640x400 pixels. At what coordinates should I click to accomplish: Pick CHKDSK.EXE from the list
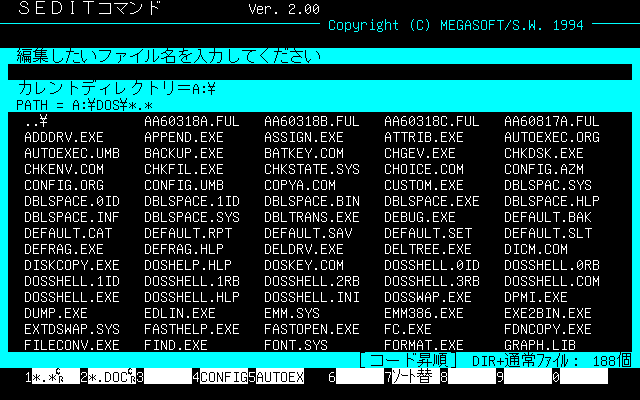coord(544,153)
